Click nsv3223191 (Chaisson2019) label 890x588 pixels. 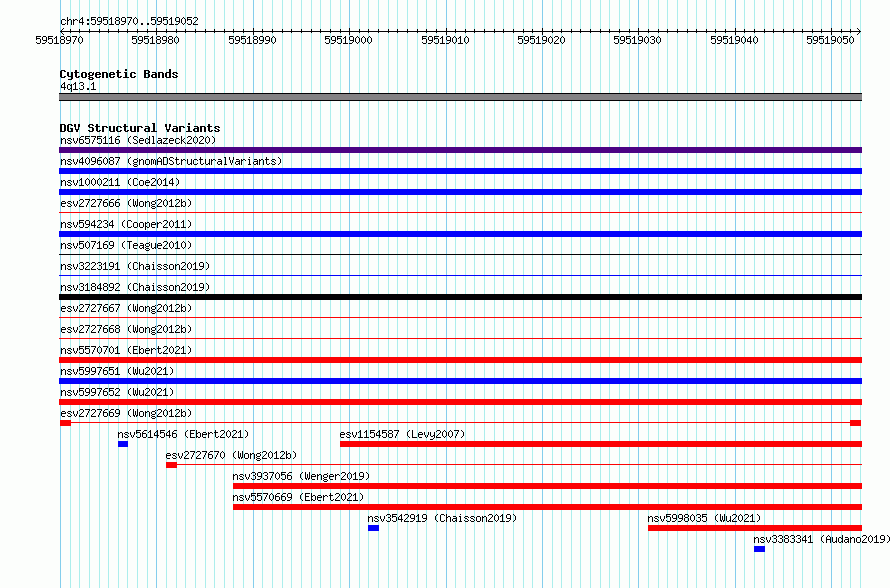[x=135, y=266]
